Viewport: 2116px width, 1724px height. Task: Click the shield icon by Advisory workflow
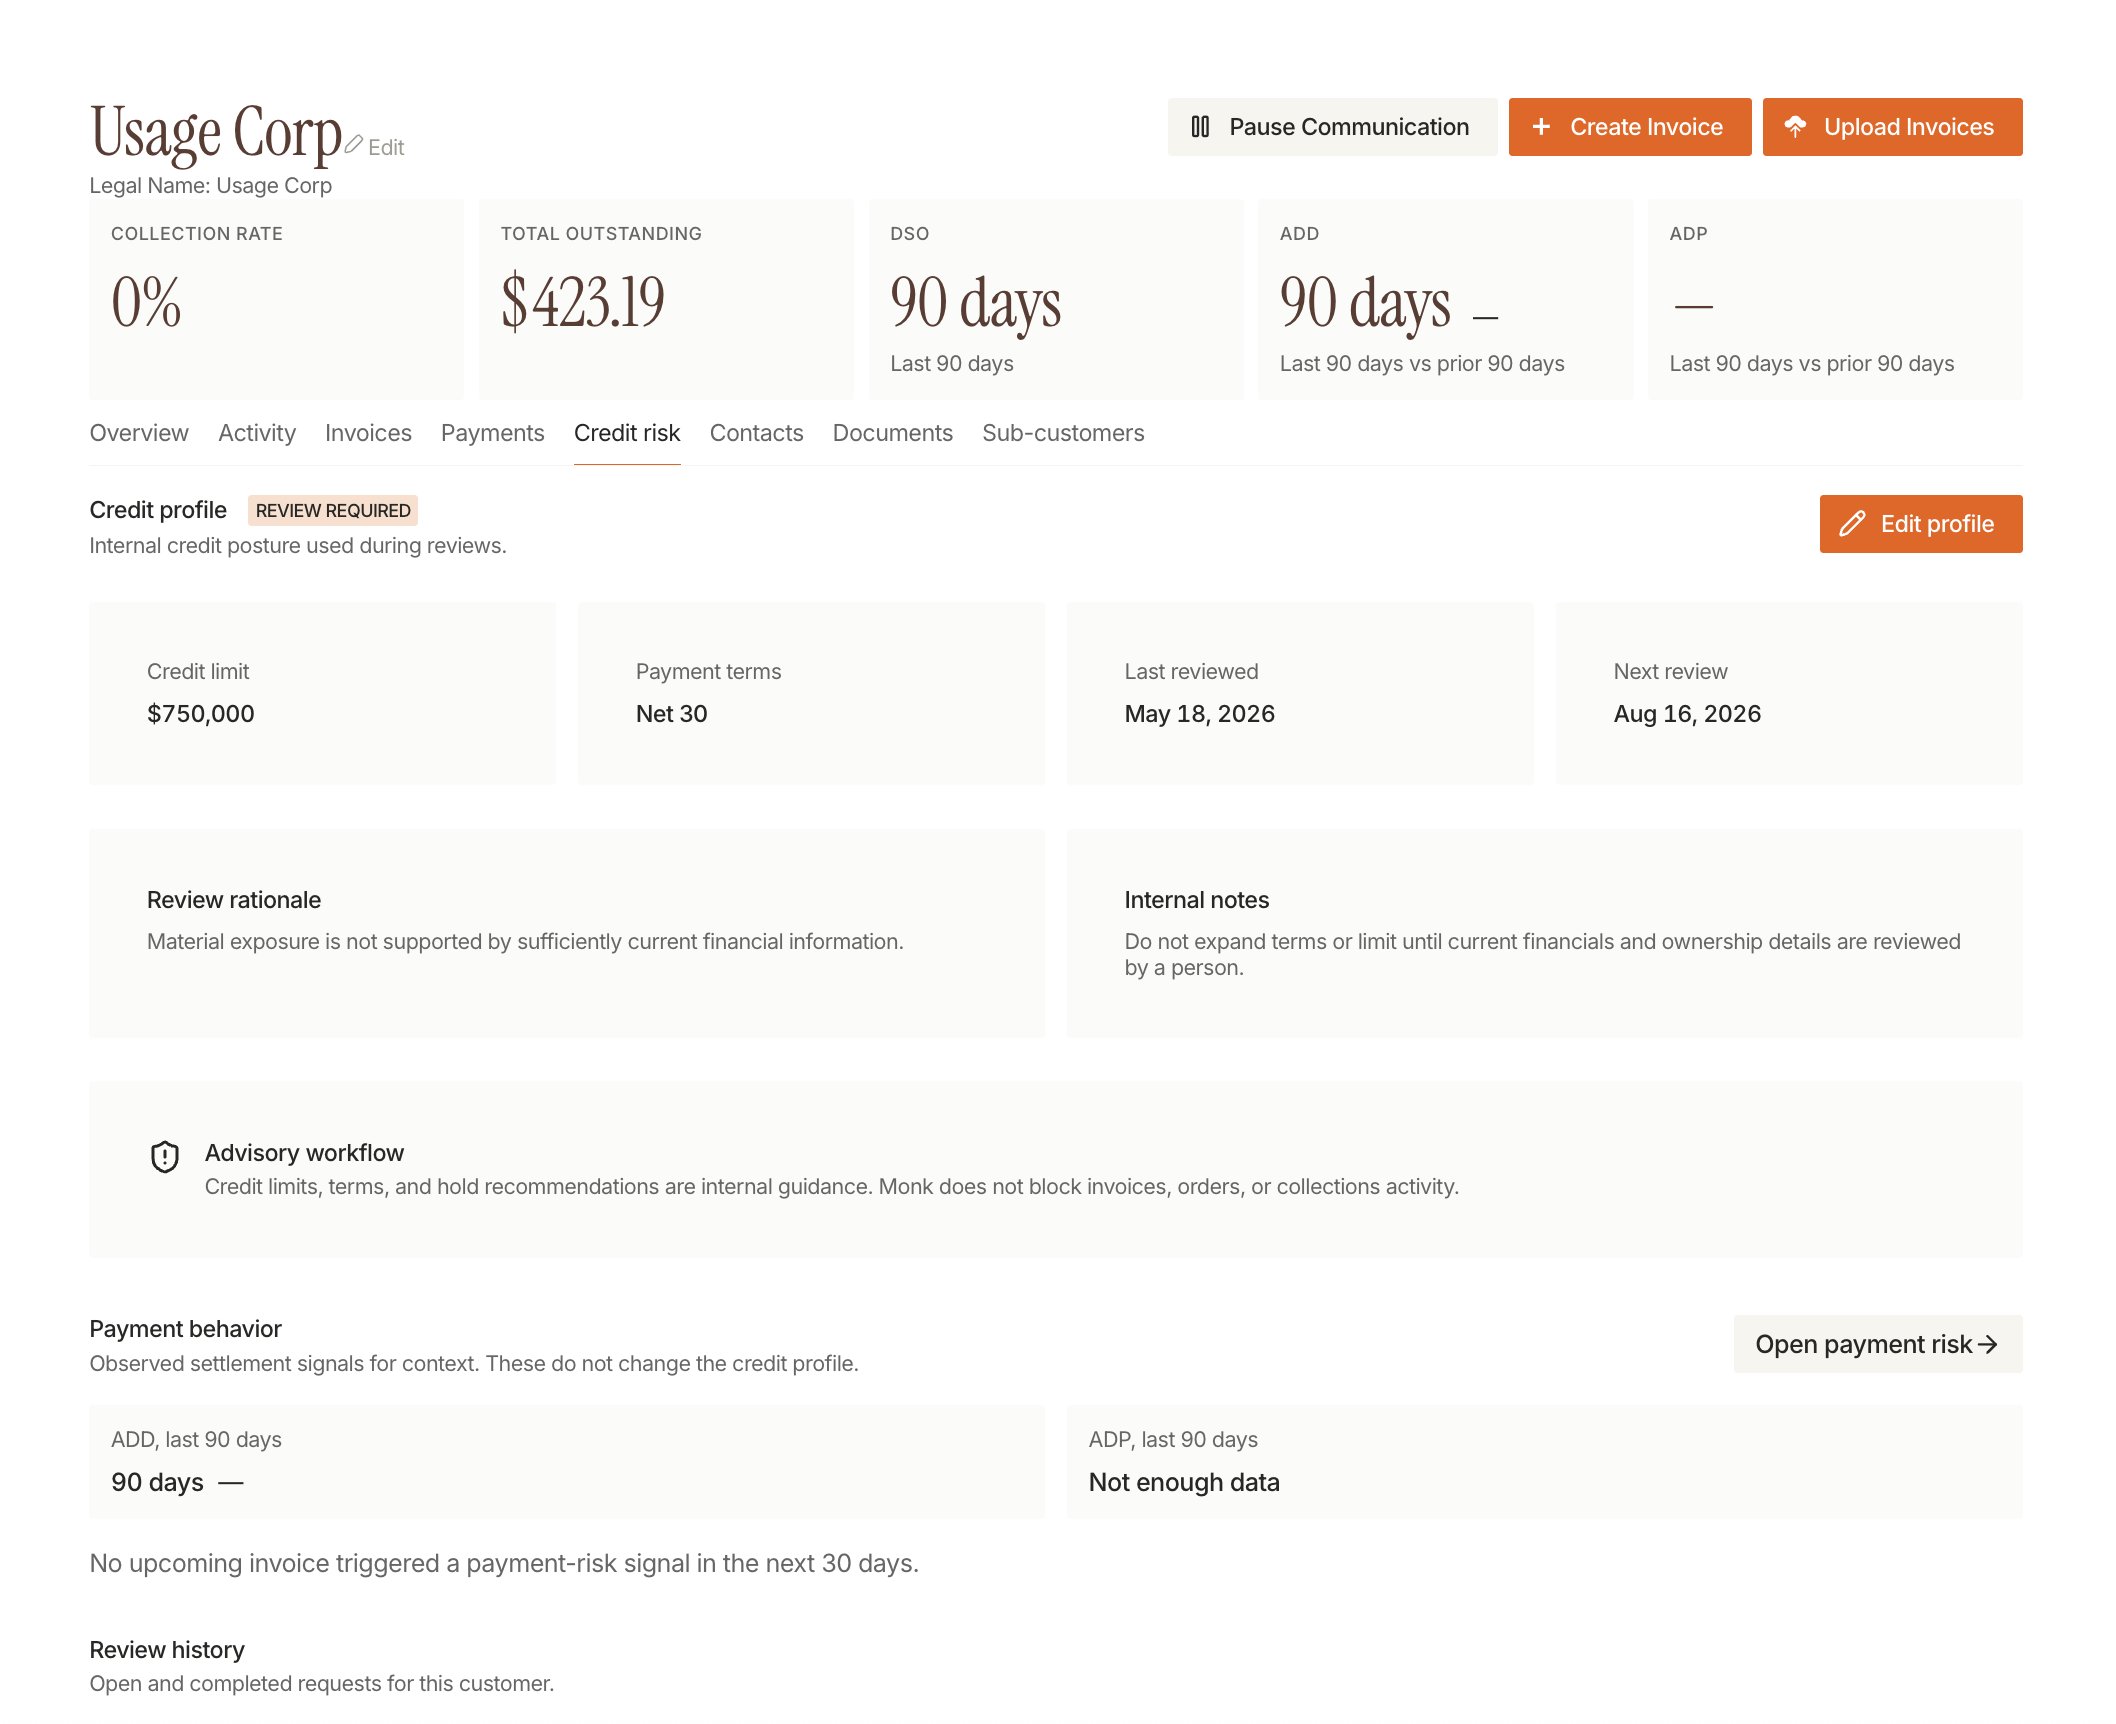pos(165,1157)
